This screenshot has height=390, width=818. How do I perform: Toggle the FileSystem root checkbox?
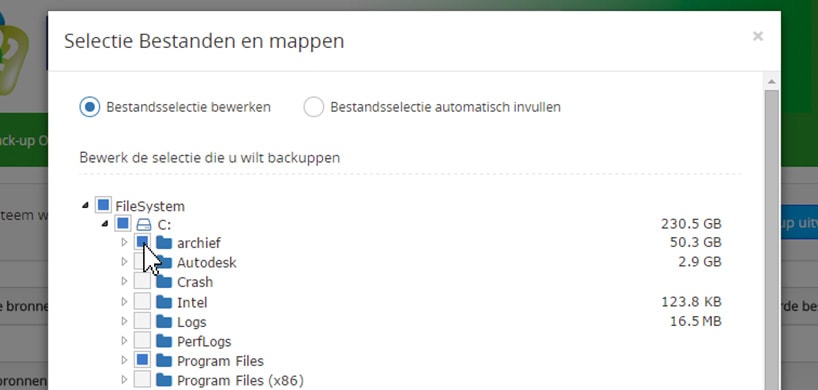103,205
